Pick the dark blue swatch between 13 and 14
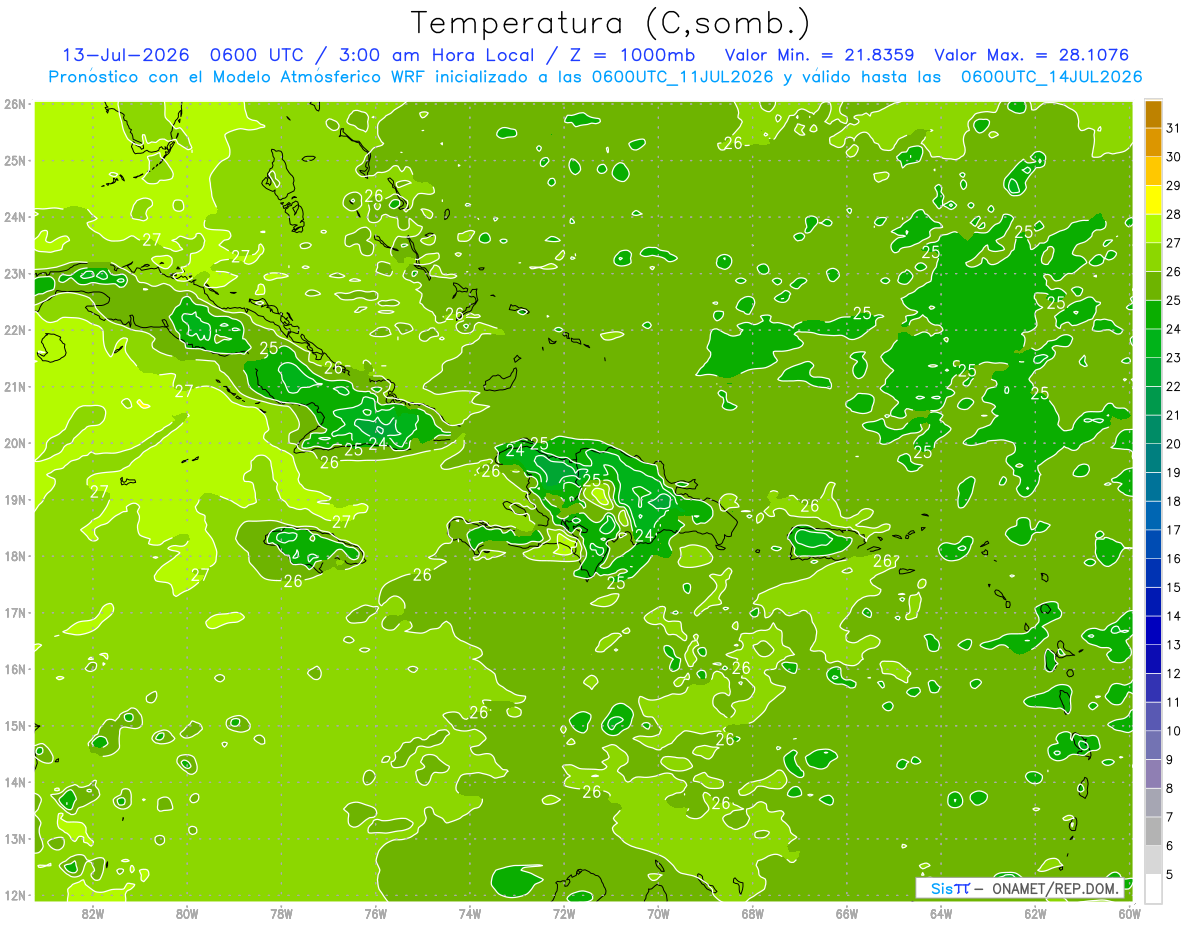This screenshot has height=927, width=1200. point(1153,630)
